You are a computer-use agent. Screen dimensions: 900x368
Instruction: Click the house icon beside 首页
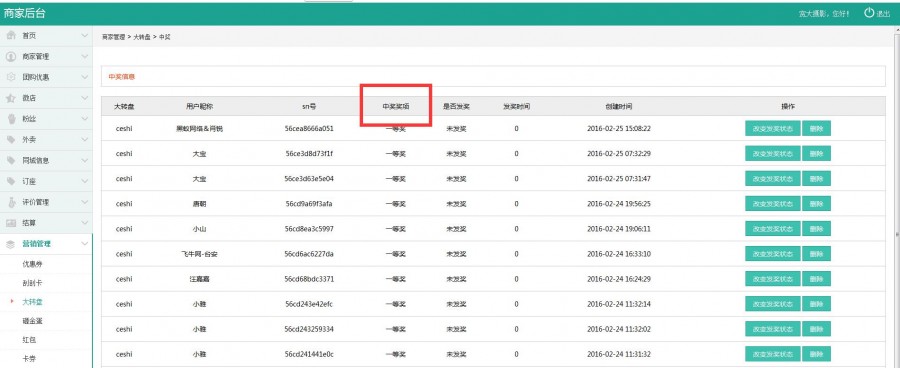pyautogui.click(x=11, y=36)
